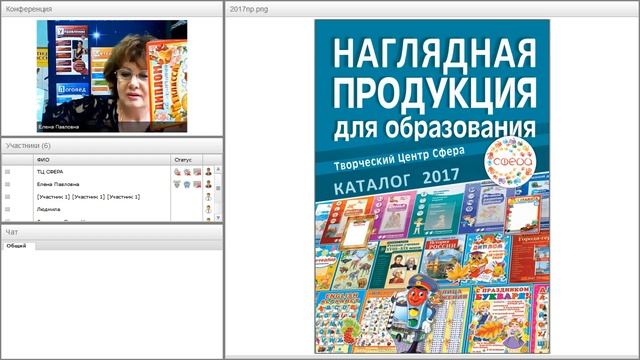Select participant Людмила
This screenshot has height=360, width=640.
(49, 209)
